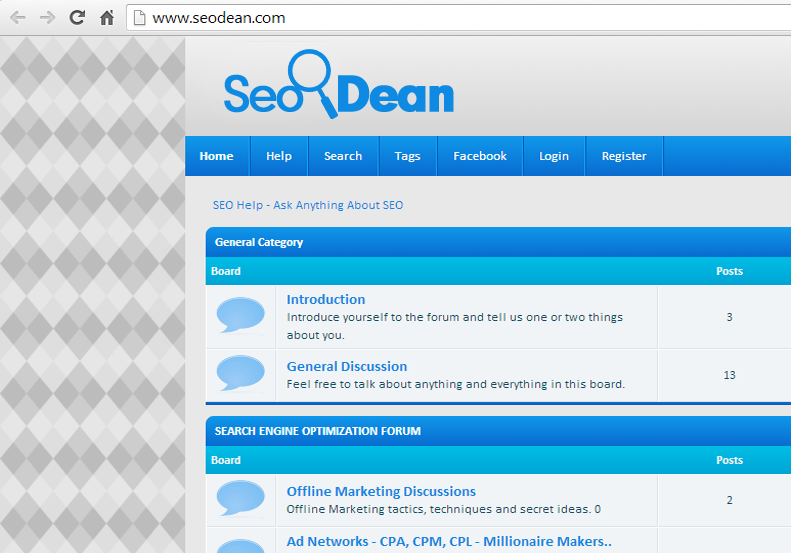Click the Ad Networks board speech bubble icon

(241, 546)
